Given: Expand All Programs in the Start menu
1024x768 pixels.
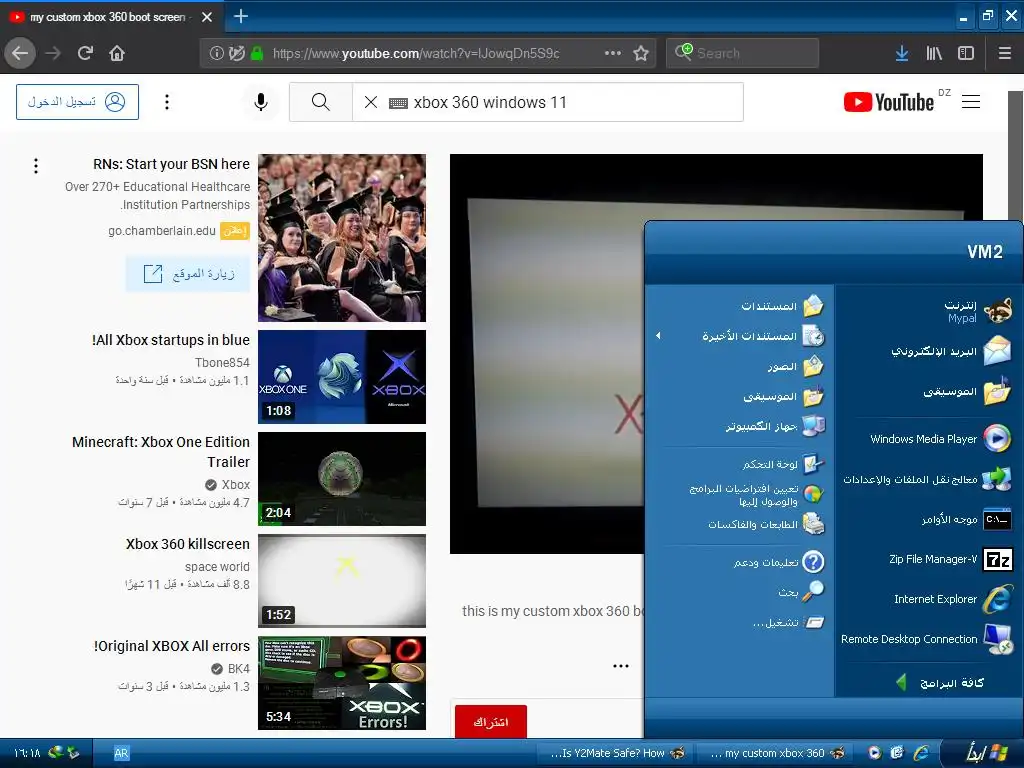Looking at the screenshot, I should coord(940,682).
